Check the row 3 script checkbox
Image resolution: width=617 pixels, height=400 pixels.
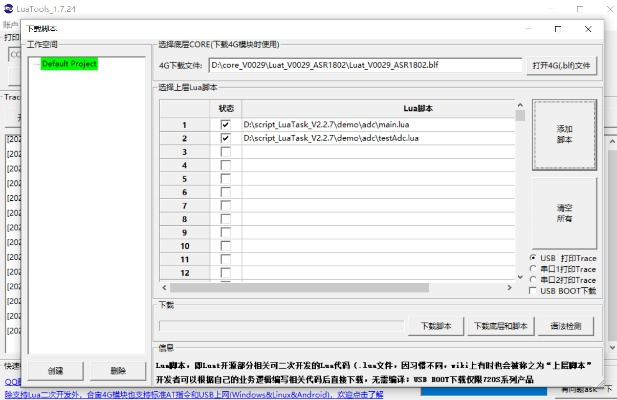point(225,152)
